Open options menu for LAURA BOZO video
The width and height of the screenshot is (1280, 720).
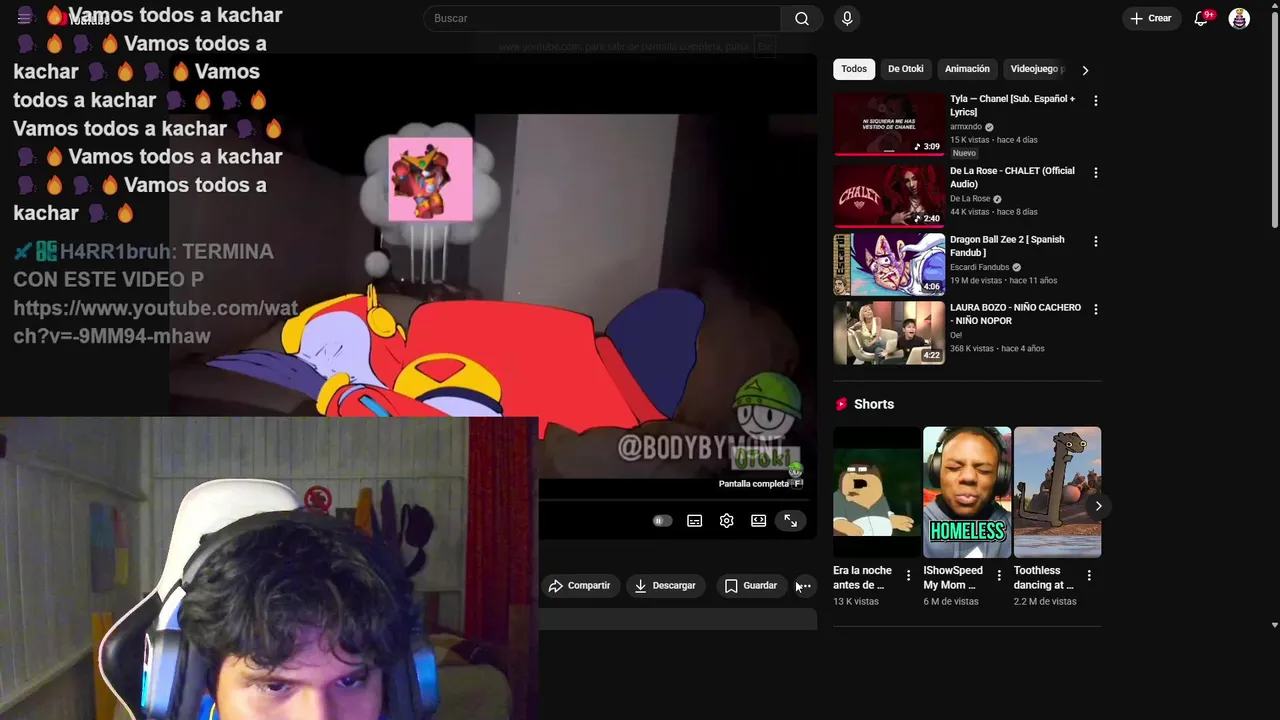pos(1096,310)
